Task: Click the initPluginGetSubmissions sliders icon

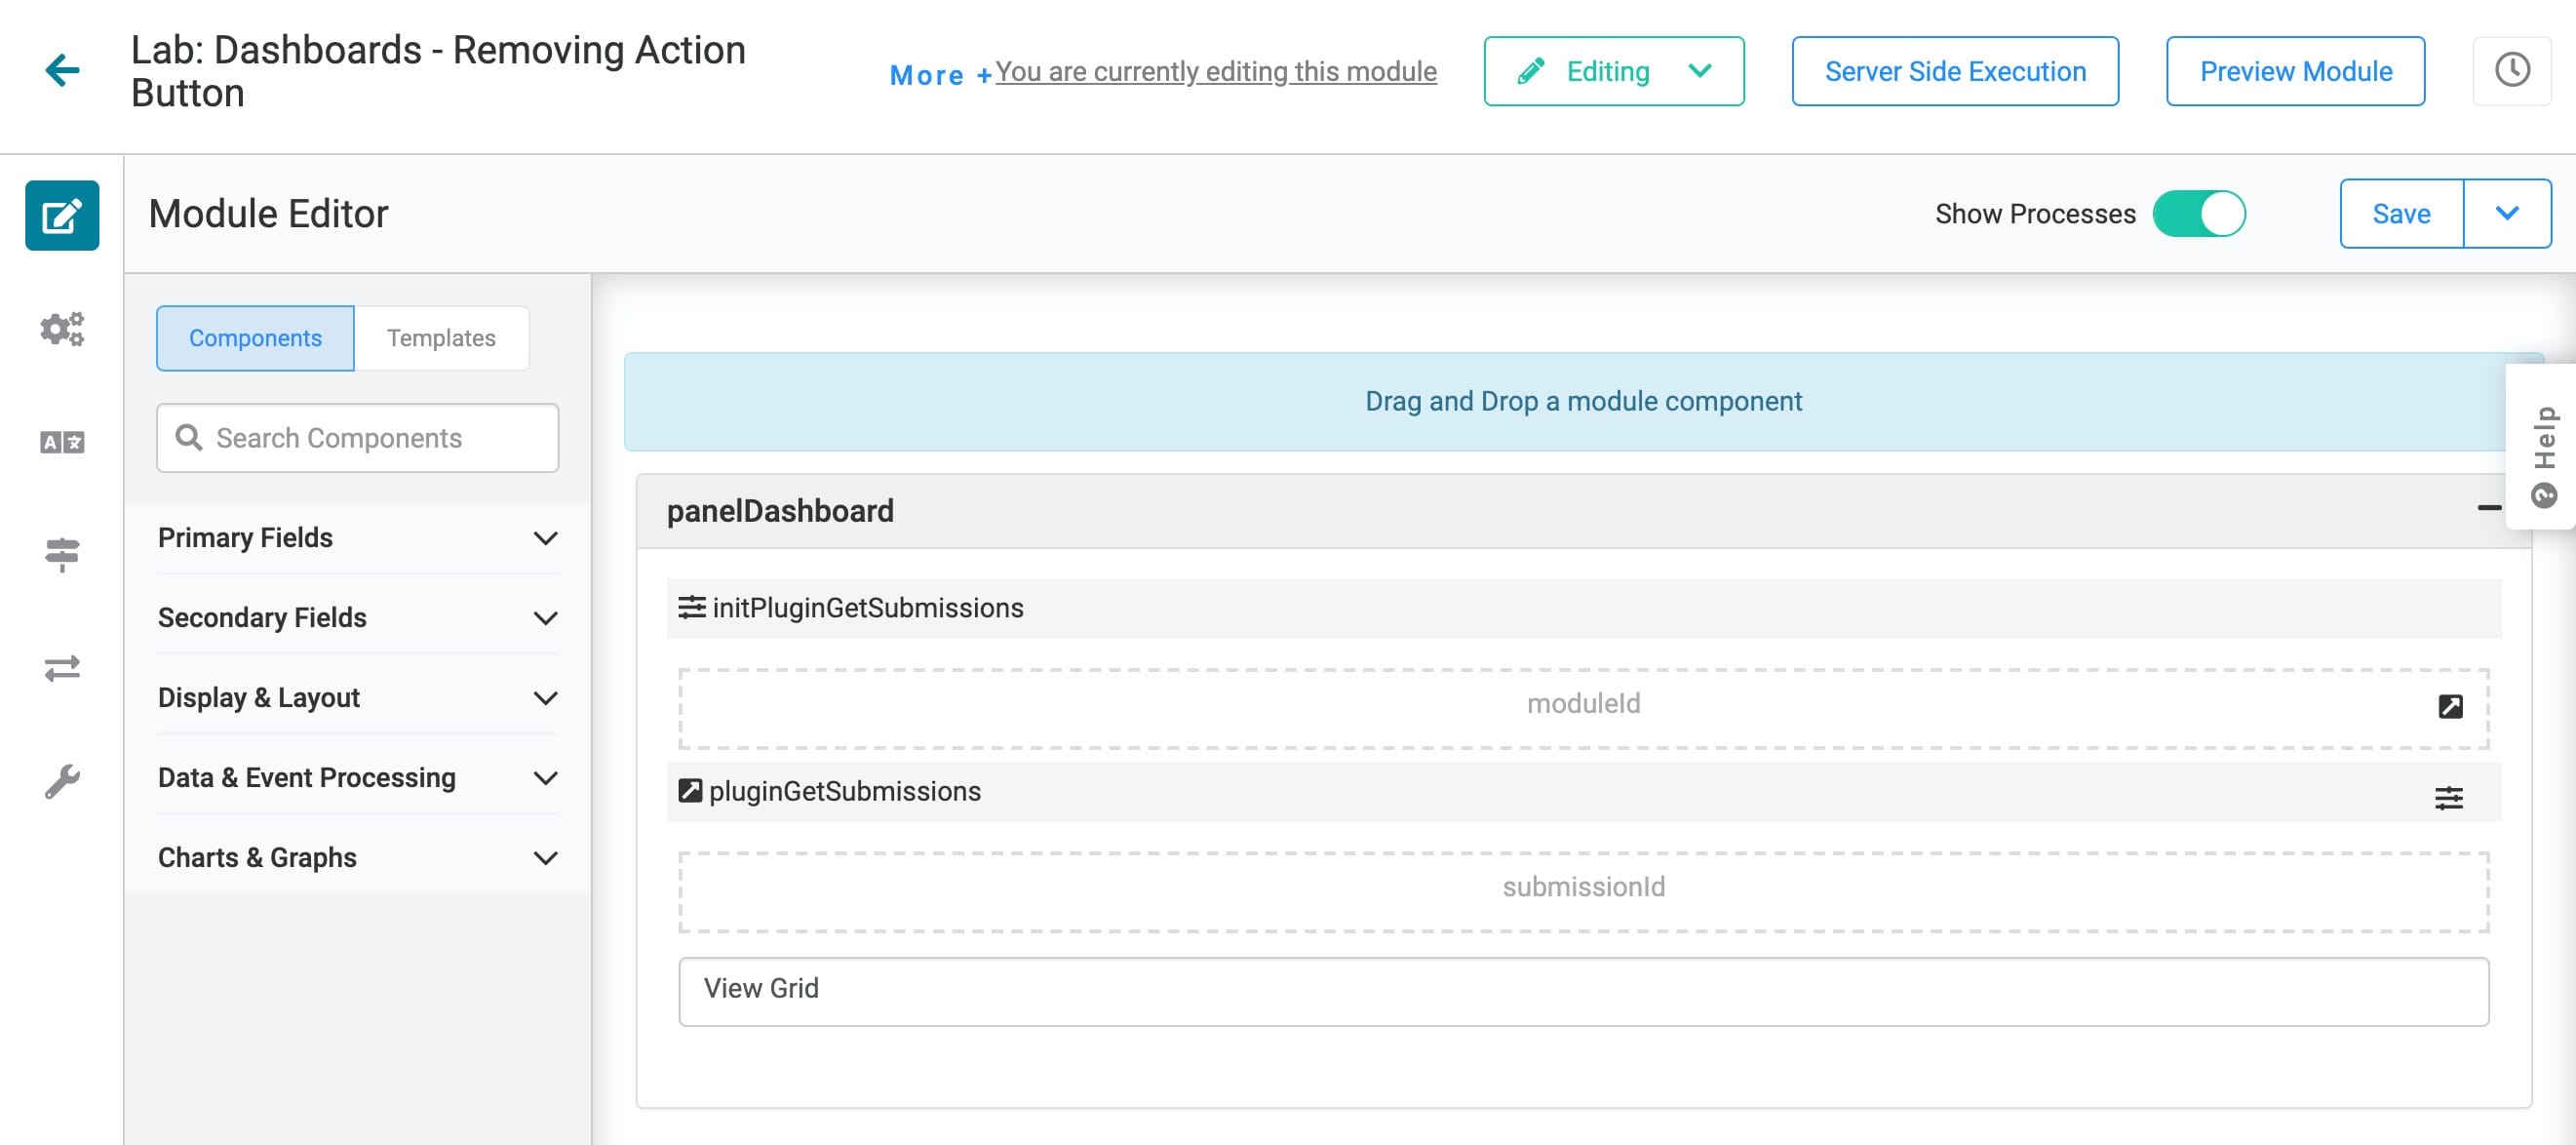Action: [691, 607]
